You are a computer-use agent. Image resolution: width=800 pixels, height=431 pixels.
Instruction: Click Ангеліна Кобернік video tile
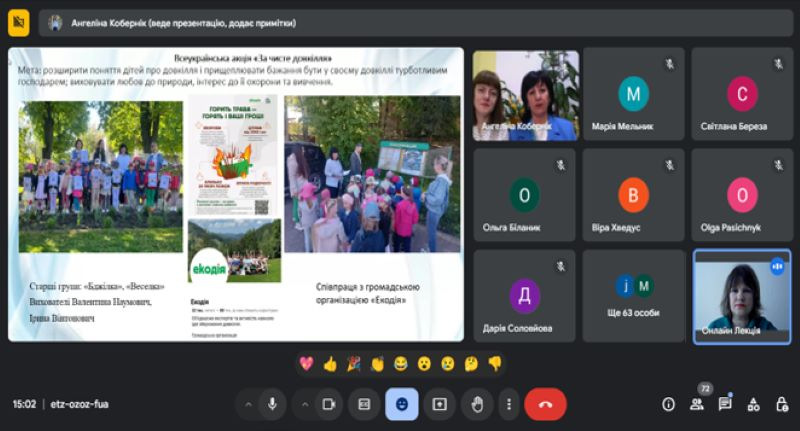(x=526, y=95)
